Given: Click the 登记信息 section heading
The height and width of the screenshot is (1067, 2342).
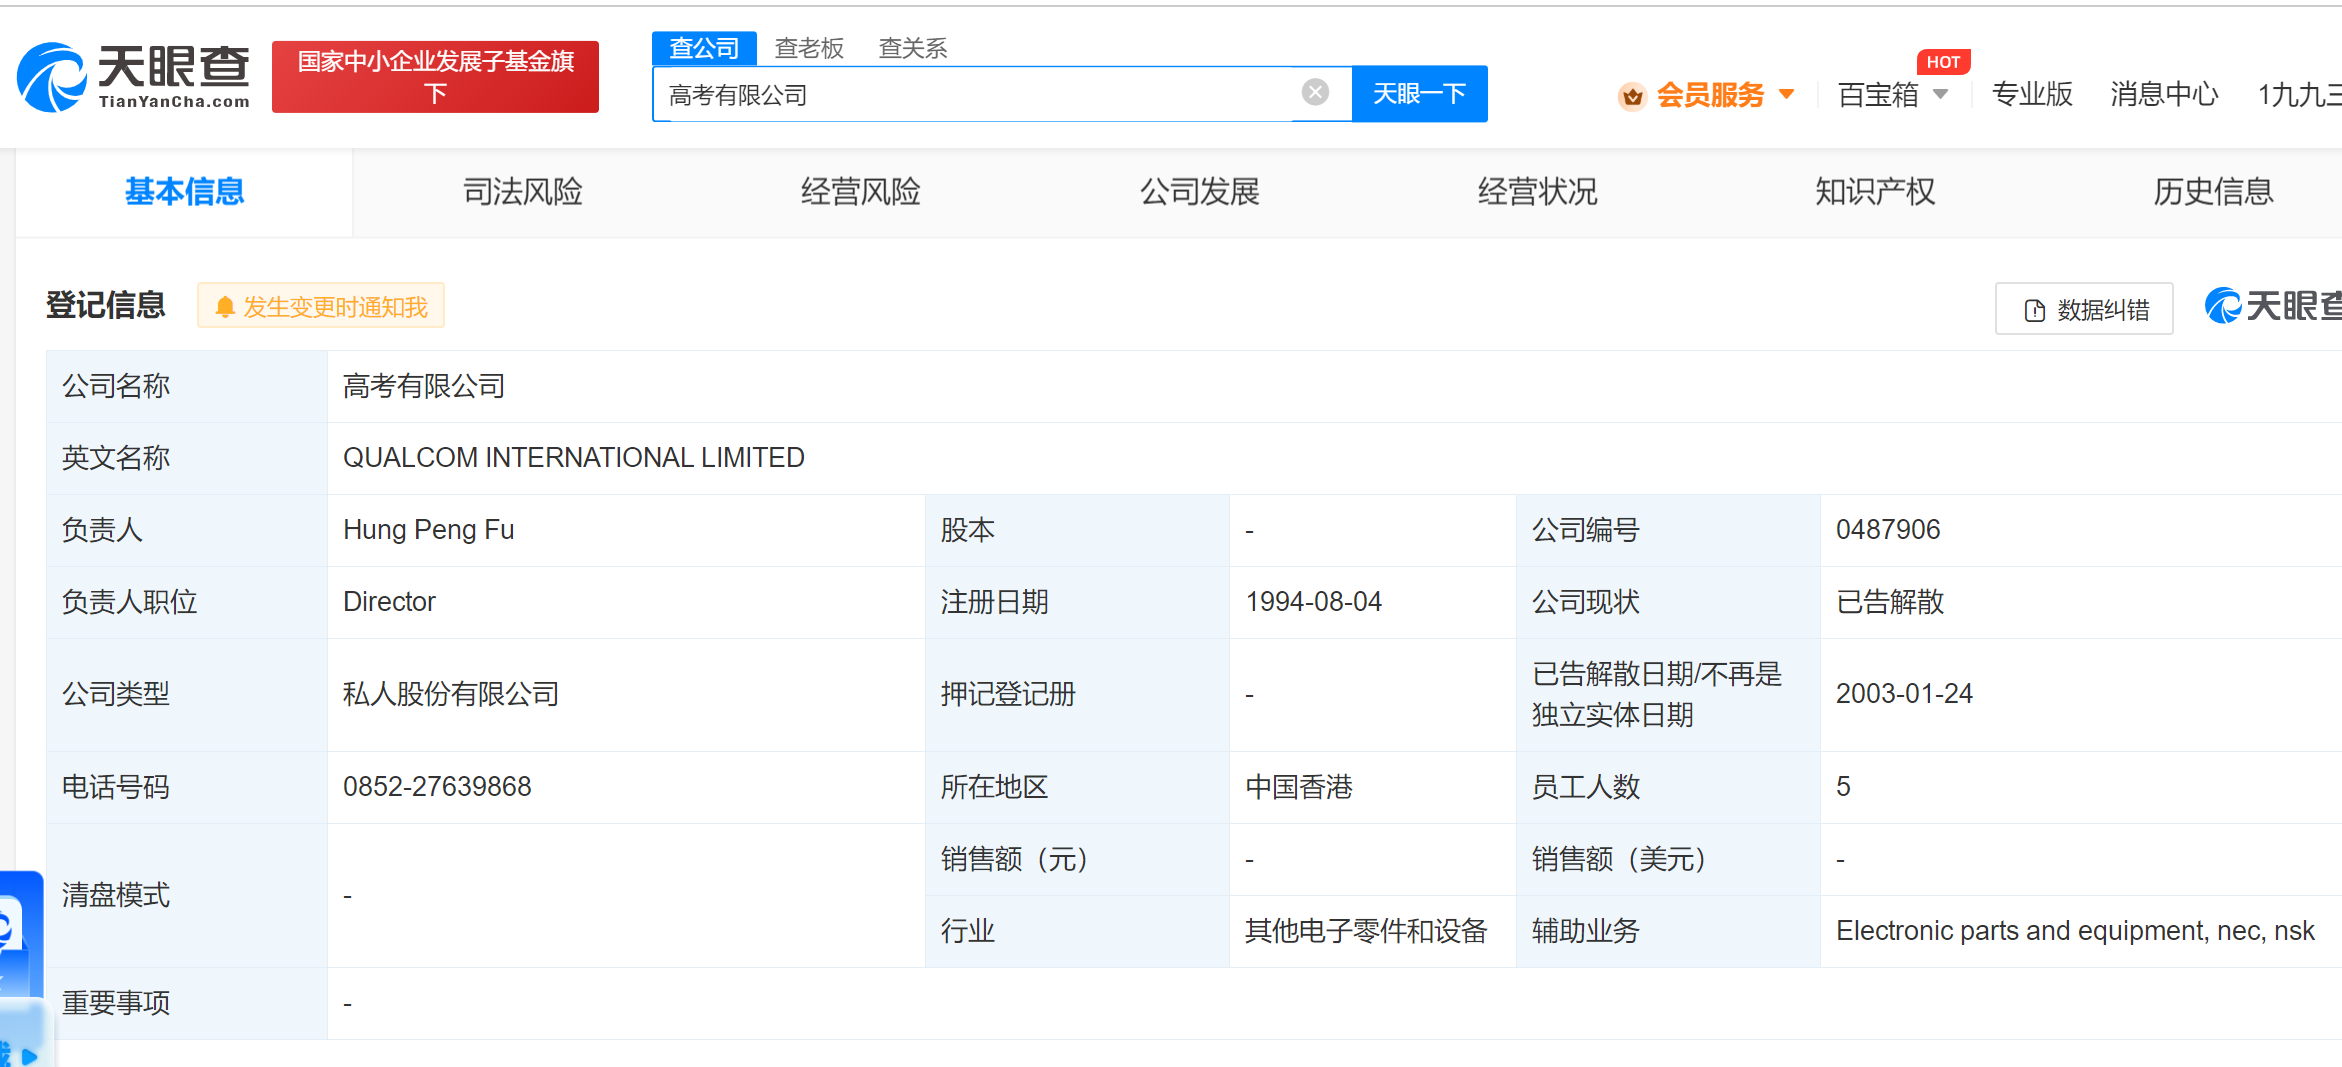Looking at the screenshot, I should click(106, 305).
